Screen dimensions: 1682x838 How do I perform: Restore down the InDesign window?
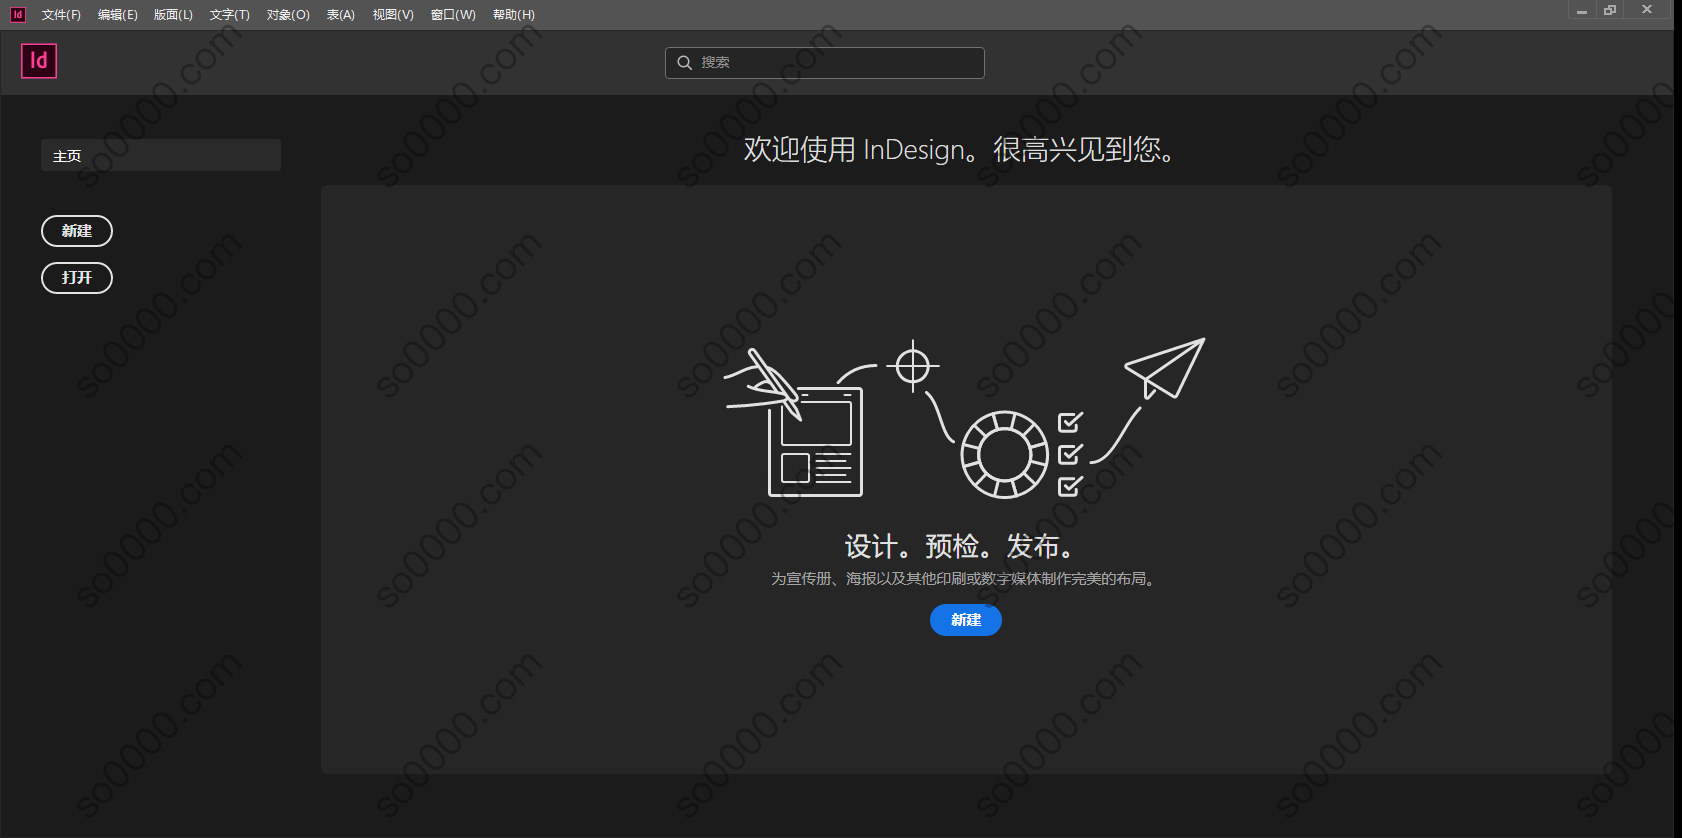tap(1610, 10)
